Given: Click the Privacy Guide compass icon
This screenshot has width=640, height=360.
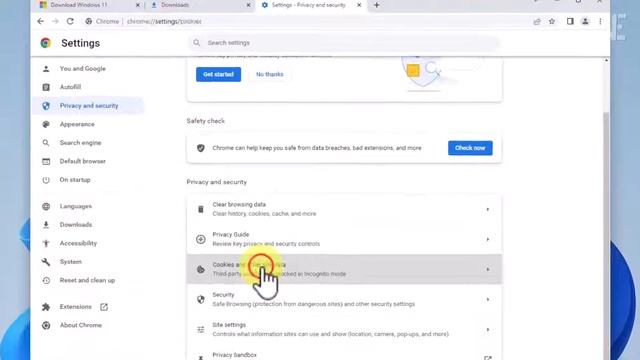Looking at the screenshot, I should coord(200,239).
